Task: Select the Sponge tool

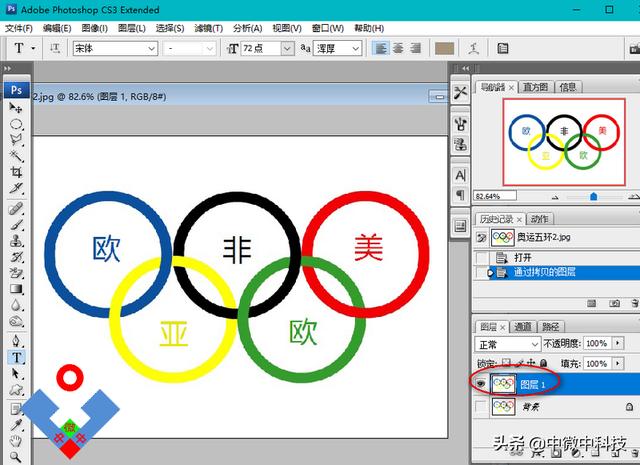Action: [16, 321]
